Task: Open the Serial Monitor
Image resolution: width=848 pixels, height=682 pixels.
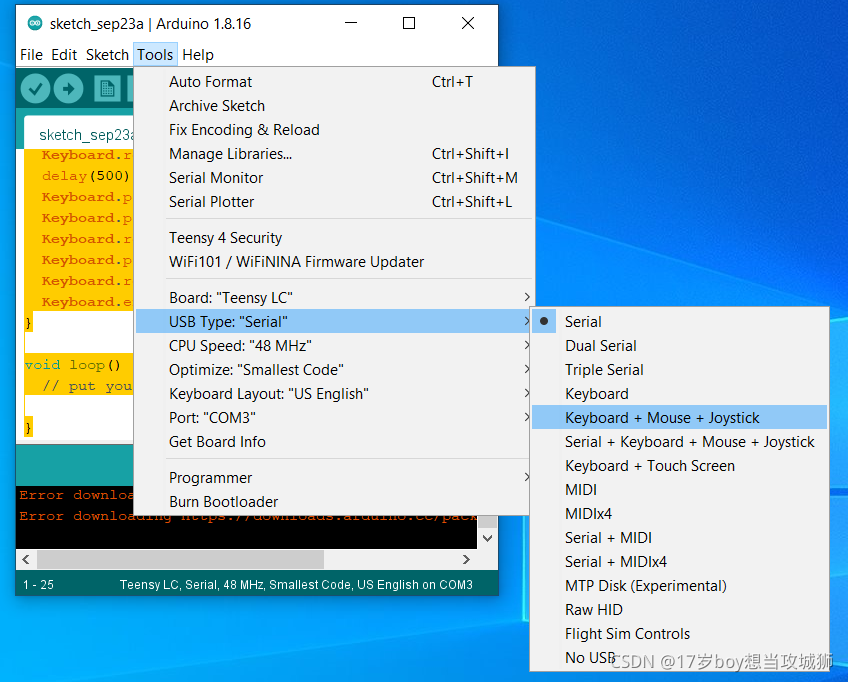Action: pos(333,178)
